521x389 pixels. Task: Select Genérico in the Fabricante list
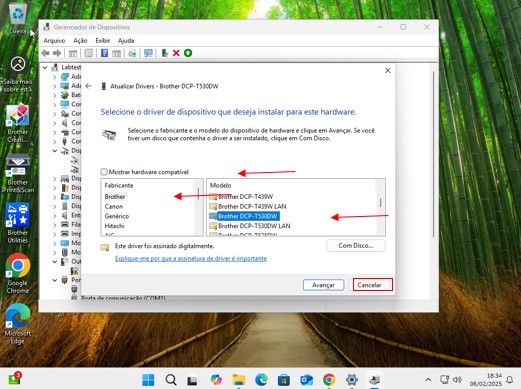click(x=117, y=216)
